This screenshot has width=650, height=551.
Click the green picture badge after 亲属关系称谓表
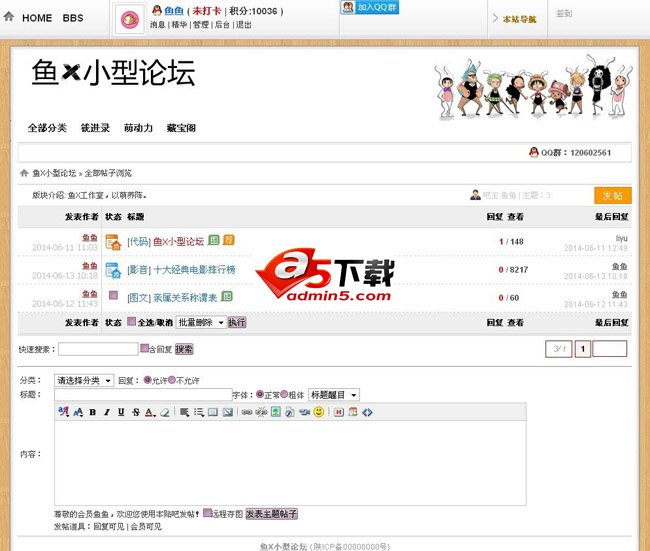pyautogui.click(x=227, y=296)
